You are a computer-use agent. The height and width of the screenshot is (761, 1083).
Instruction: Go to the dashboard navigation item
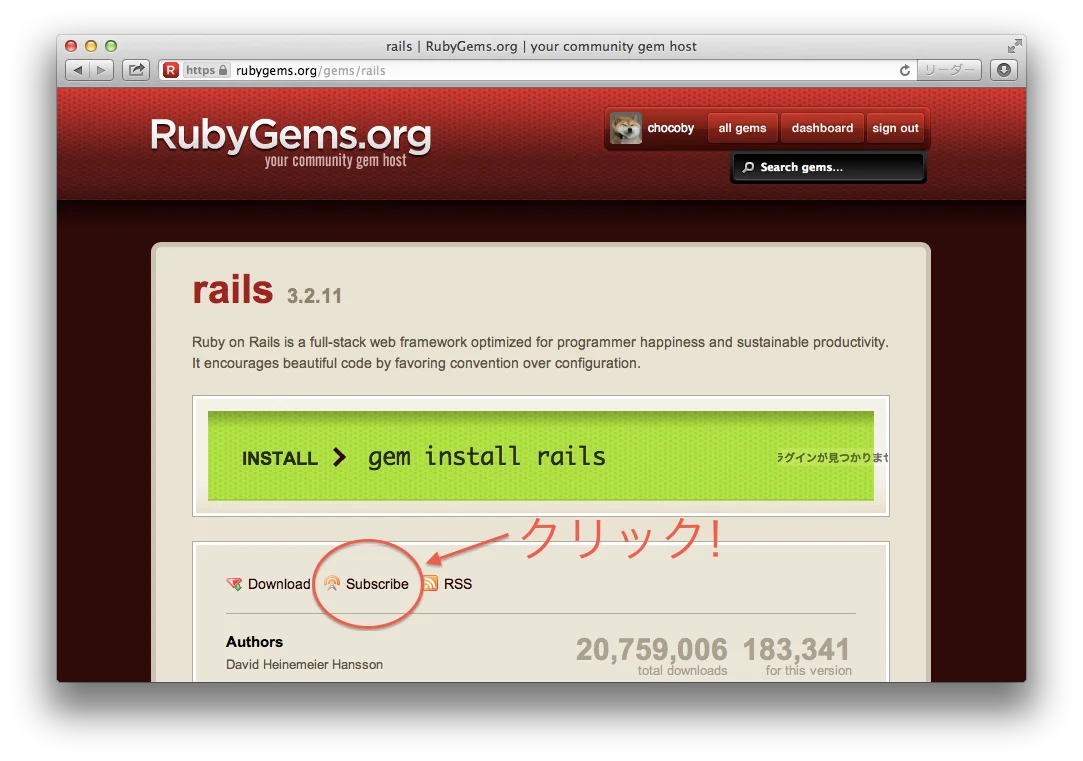(822, 128)
